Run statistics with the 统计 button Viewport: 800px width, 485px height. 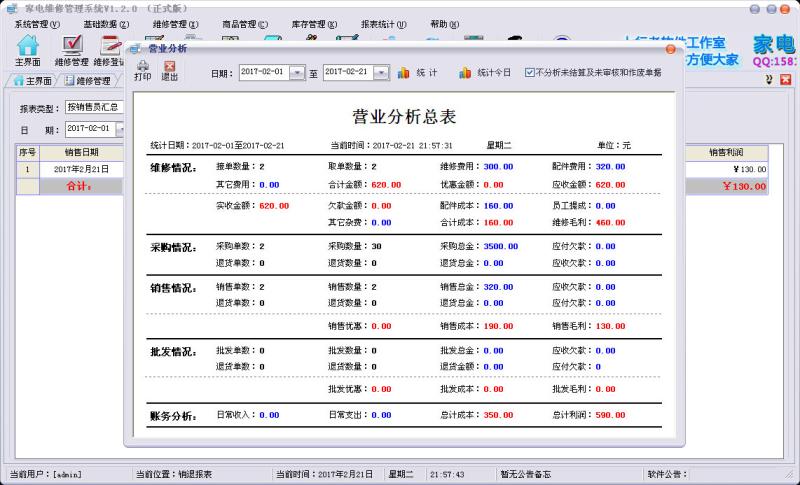(x=417, y=73)
